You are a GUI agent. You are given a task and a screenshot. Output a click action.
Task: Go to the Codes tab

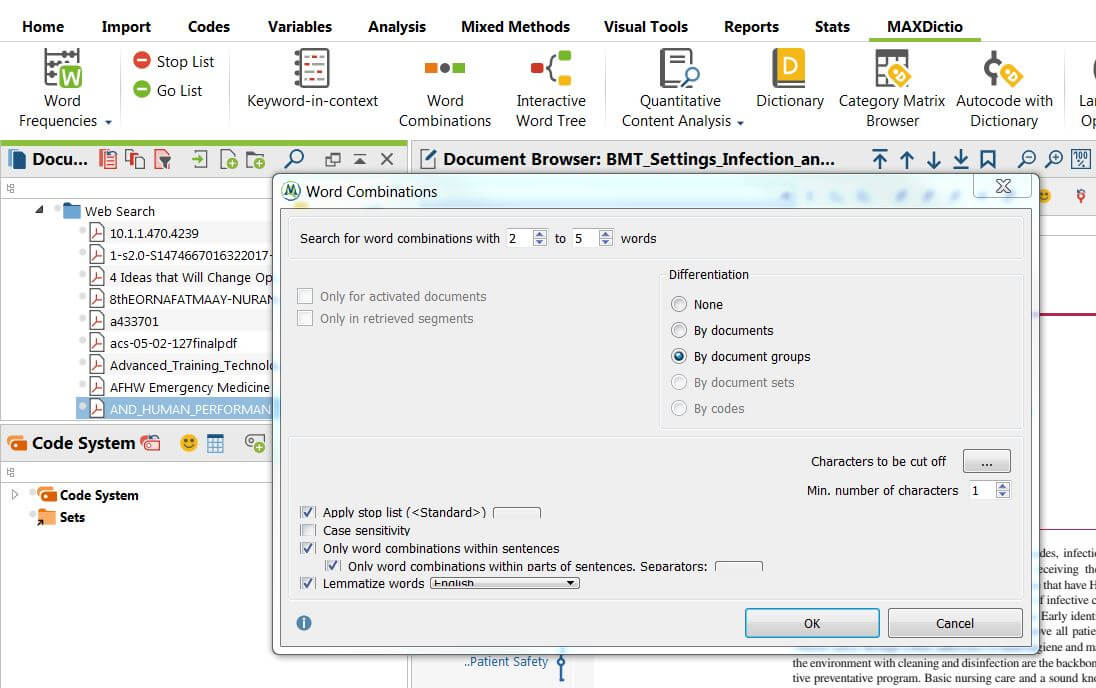click(x=208, y=27)
